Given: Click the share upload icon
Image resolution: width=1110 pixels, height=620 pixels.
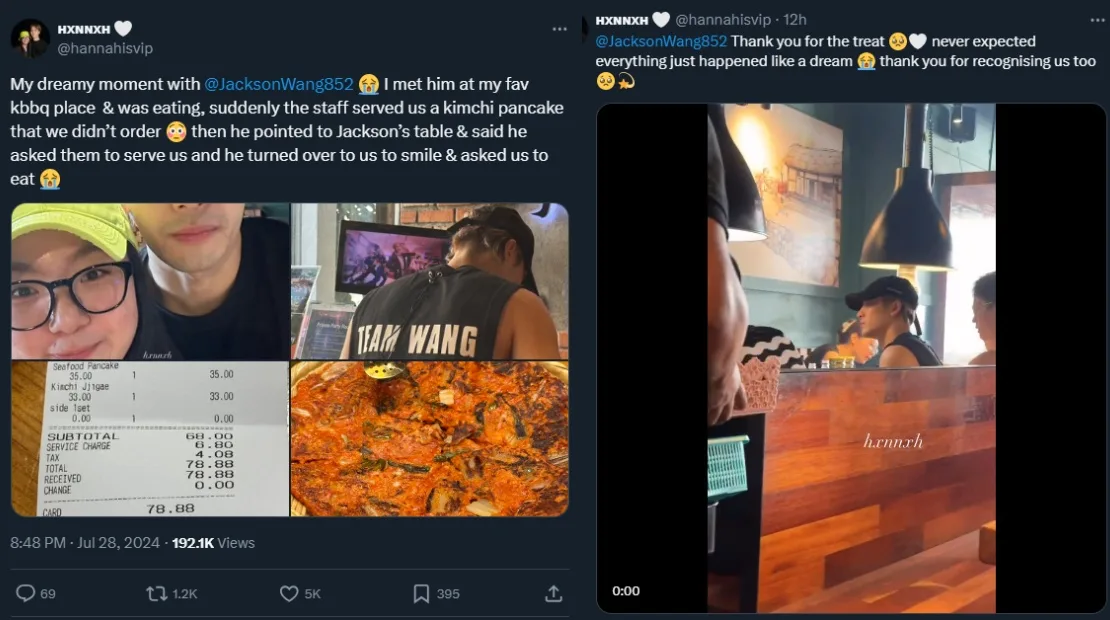Looking at the screenshot, I should 553,593.
